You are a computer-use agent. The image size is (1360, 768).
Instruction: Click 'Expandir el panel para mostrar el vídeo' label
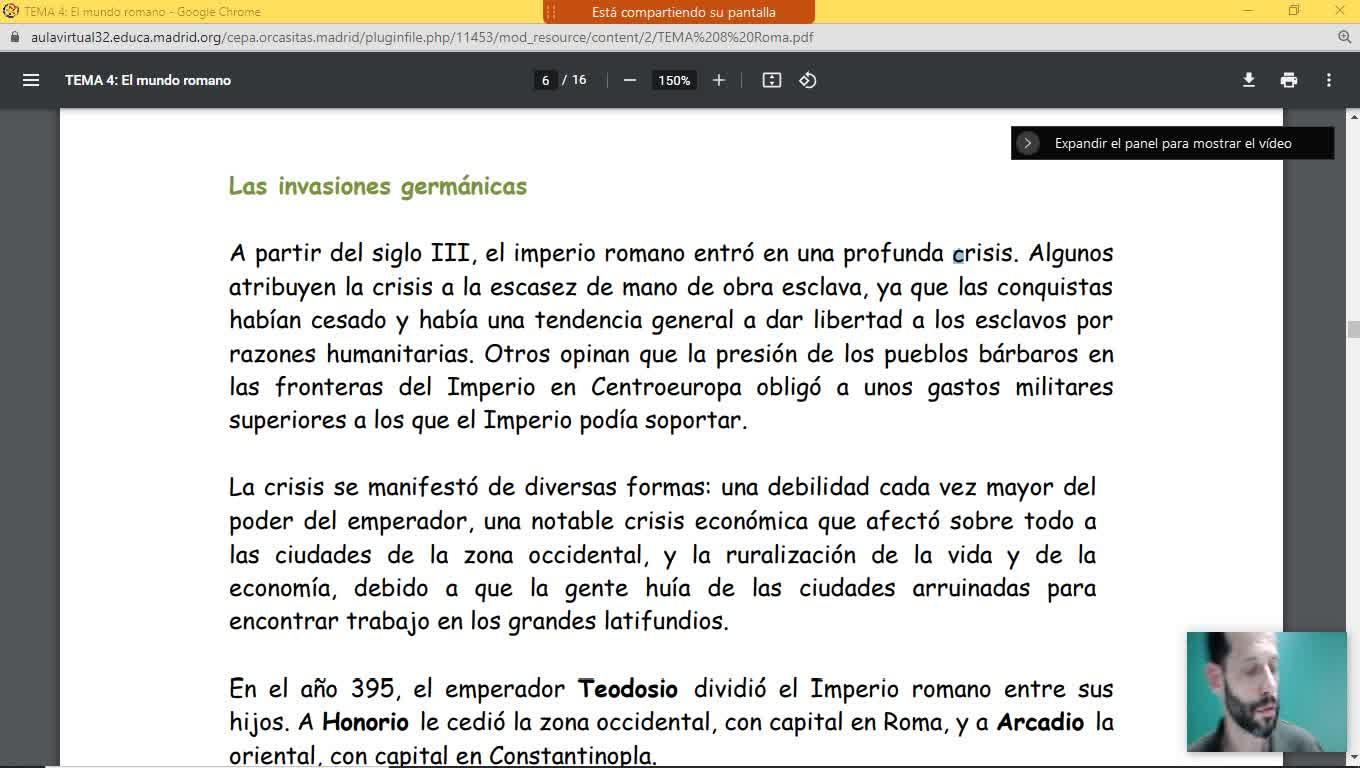coord(1173,143)
